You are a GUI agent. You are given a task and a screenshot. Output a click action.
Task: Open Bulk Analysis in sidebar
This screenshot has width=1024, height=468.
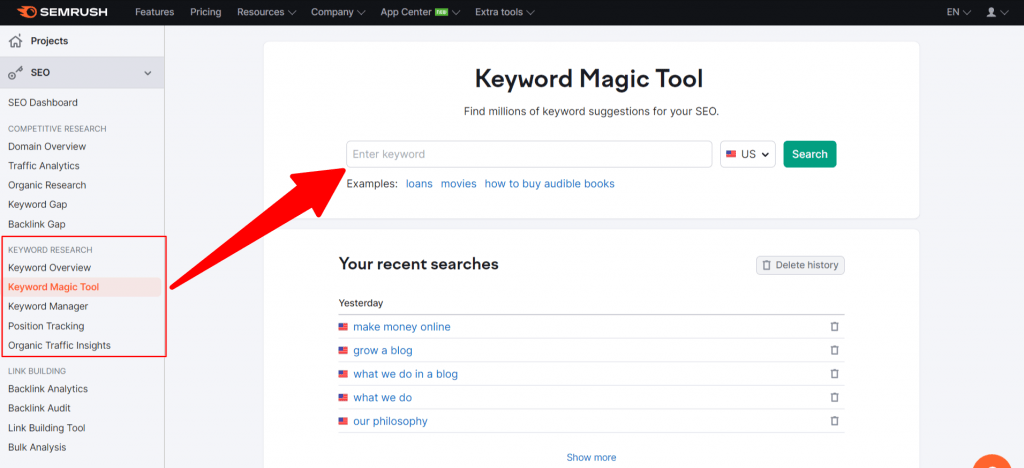click(x=37, y=447)
